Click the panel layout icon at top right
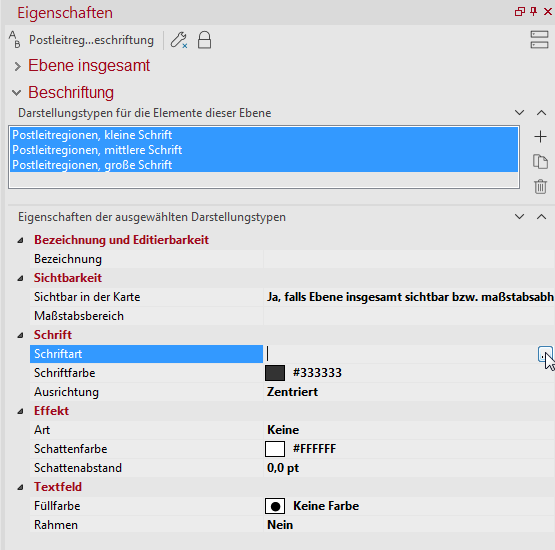Viewport: 555px width, 550px height. (x=539, y=40)
